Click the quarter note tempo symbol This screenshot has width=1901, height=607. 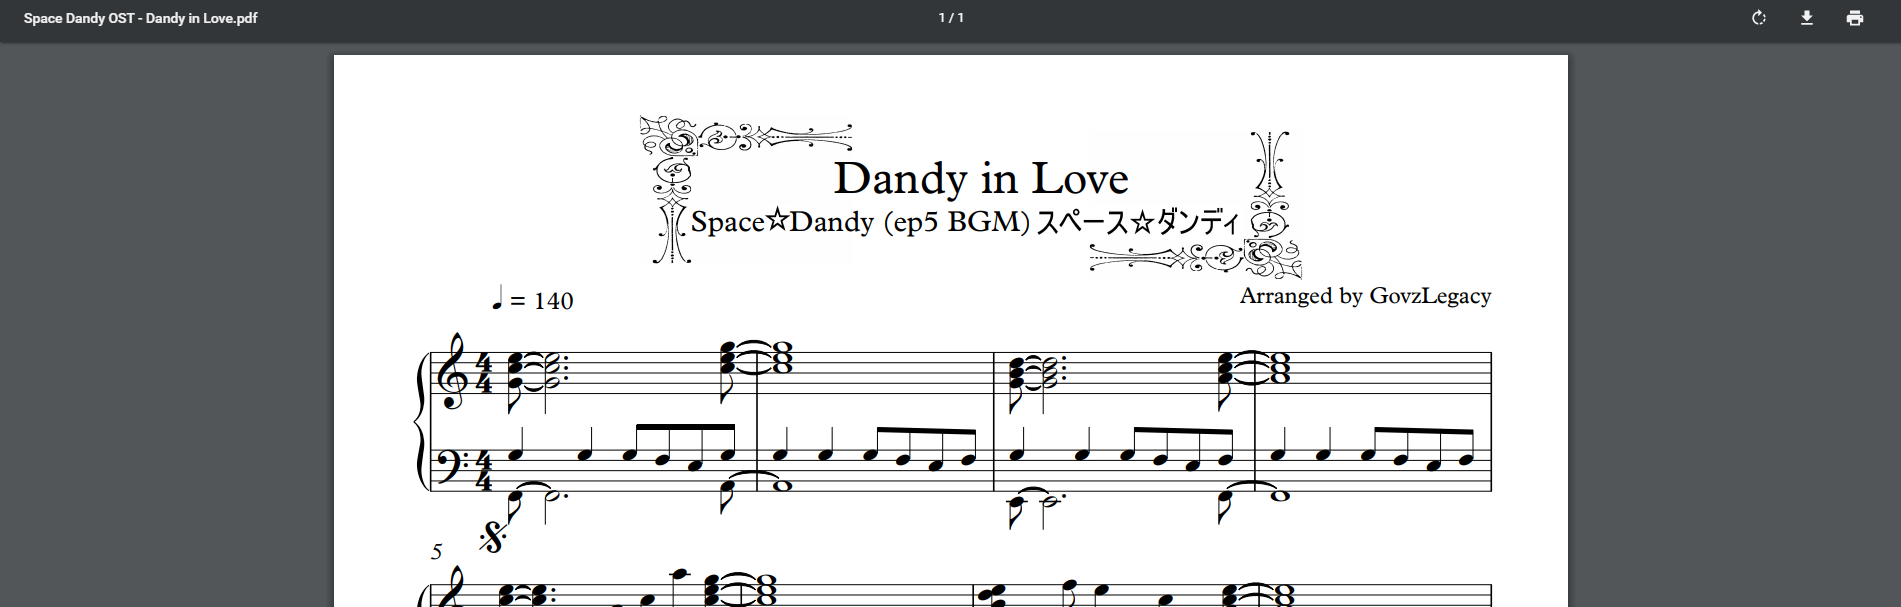coord(497,298)
